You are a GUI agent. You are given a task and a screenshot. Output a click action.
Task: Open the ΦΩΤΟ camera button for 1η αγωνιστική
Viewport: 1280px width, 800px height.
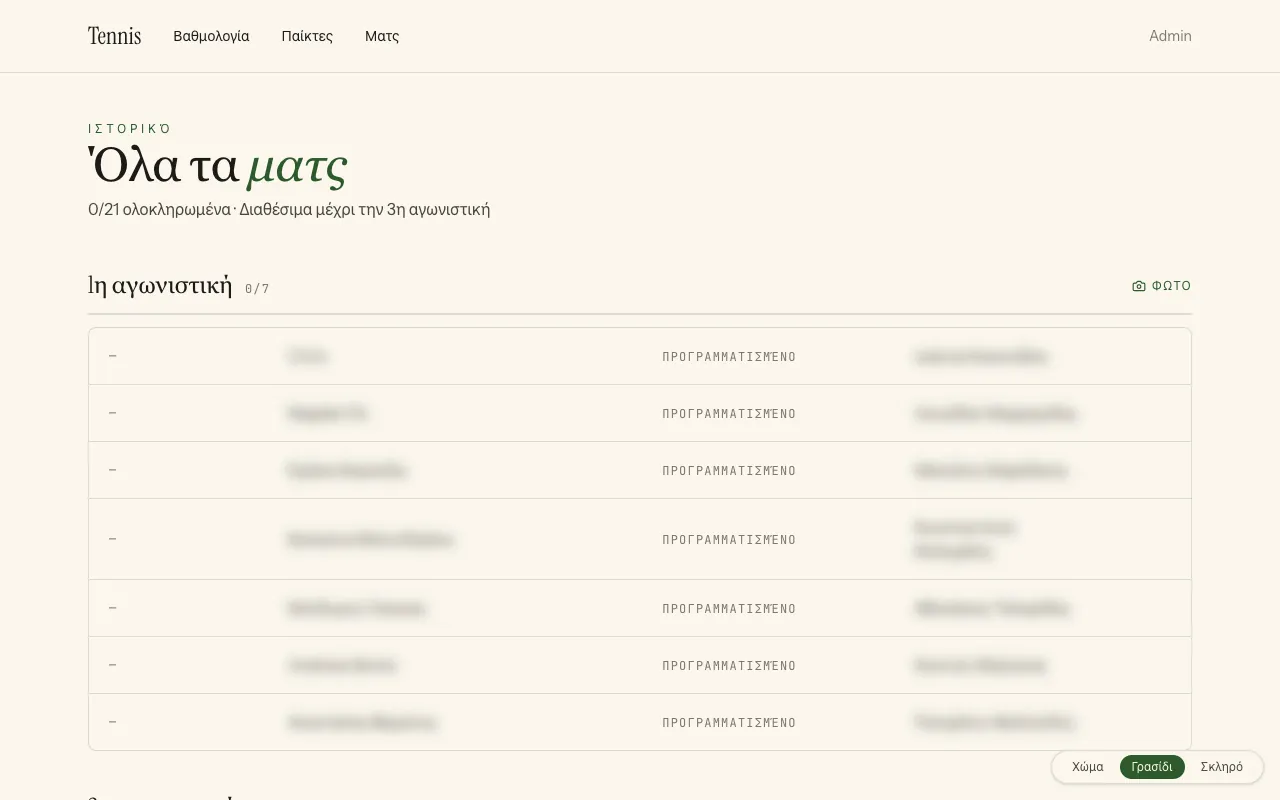[1161, 286]
